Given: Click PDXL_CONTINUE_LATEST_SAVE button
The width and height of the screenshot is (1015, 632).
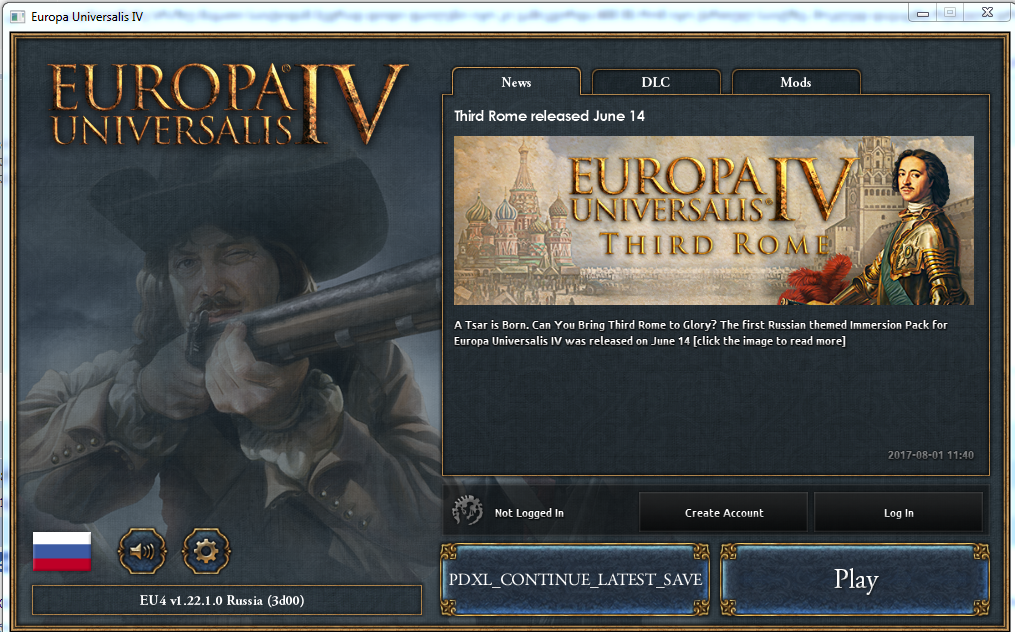Looking at the screenshot, I should 575,579.
